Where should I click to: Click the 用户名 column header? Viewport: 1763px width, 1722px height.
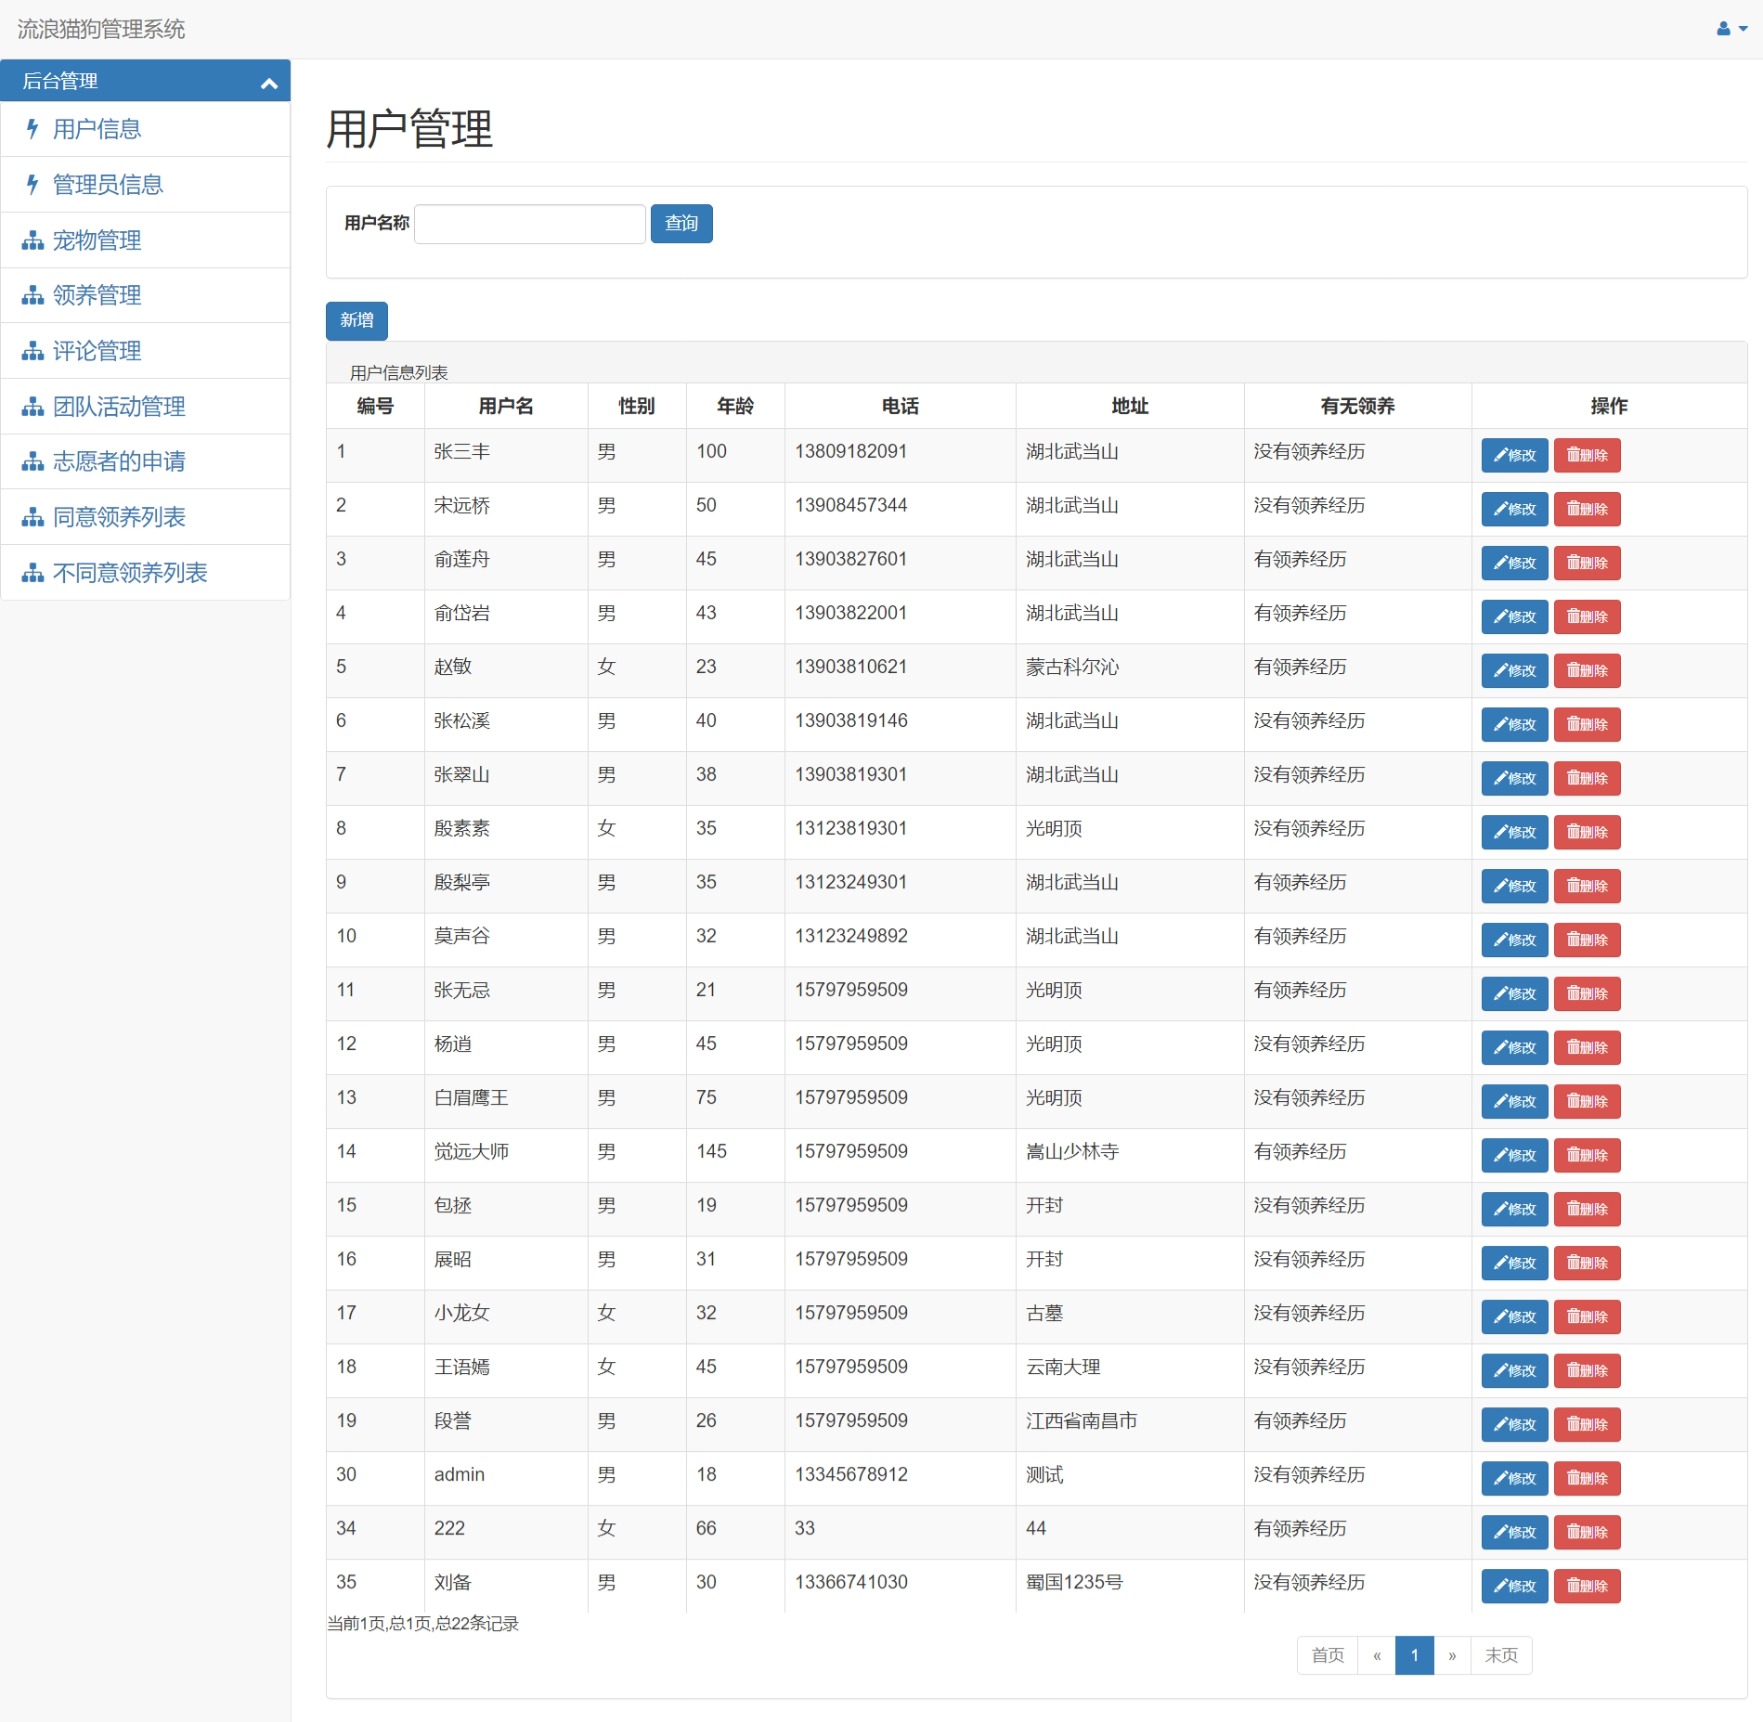point(506,407)
